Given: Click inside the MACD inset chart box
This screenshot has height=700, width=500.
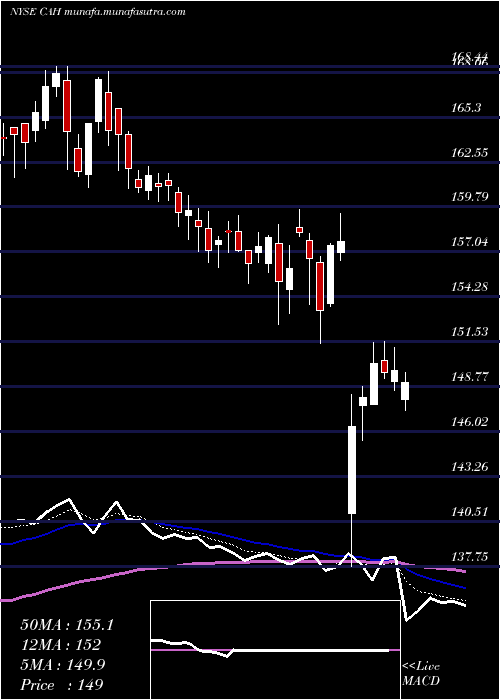Looking at the screenshot, I should point(275,650).
